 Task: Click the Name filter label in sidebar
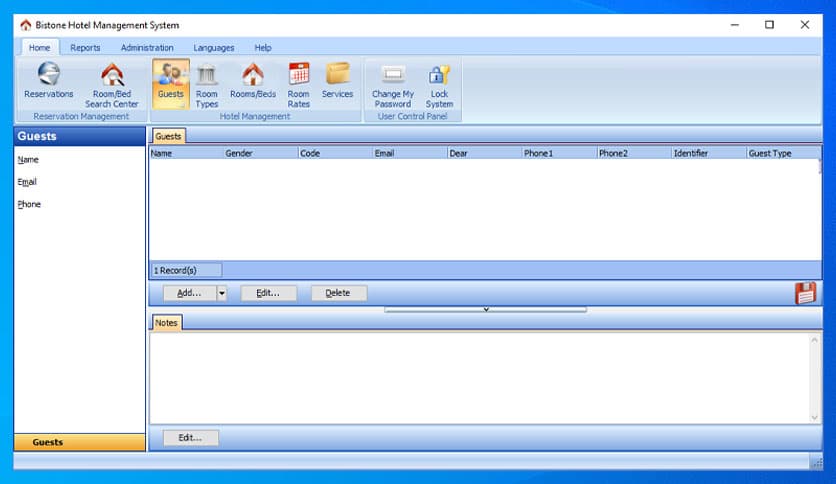pyautogui.click(x=28, y=159)
